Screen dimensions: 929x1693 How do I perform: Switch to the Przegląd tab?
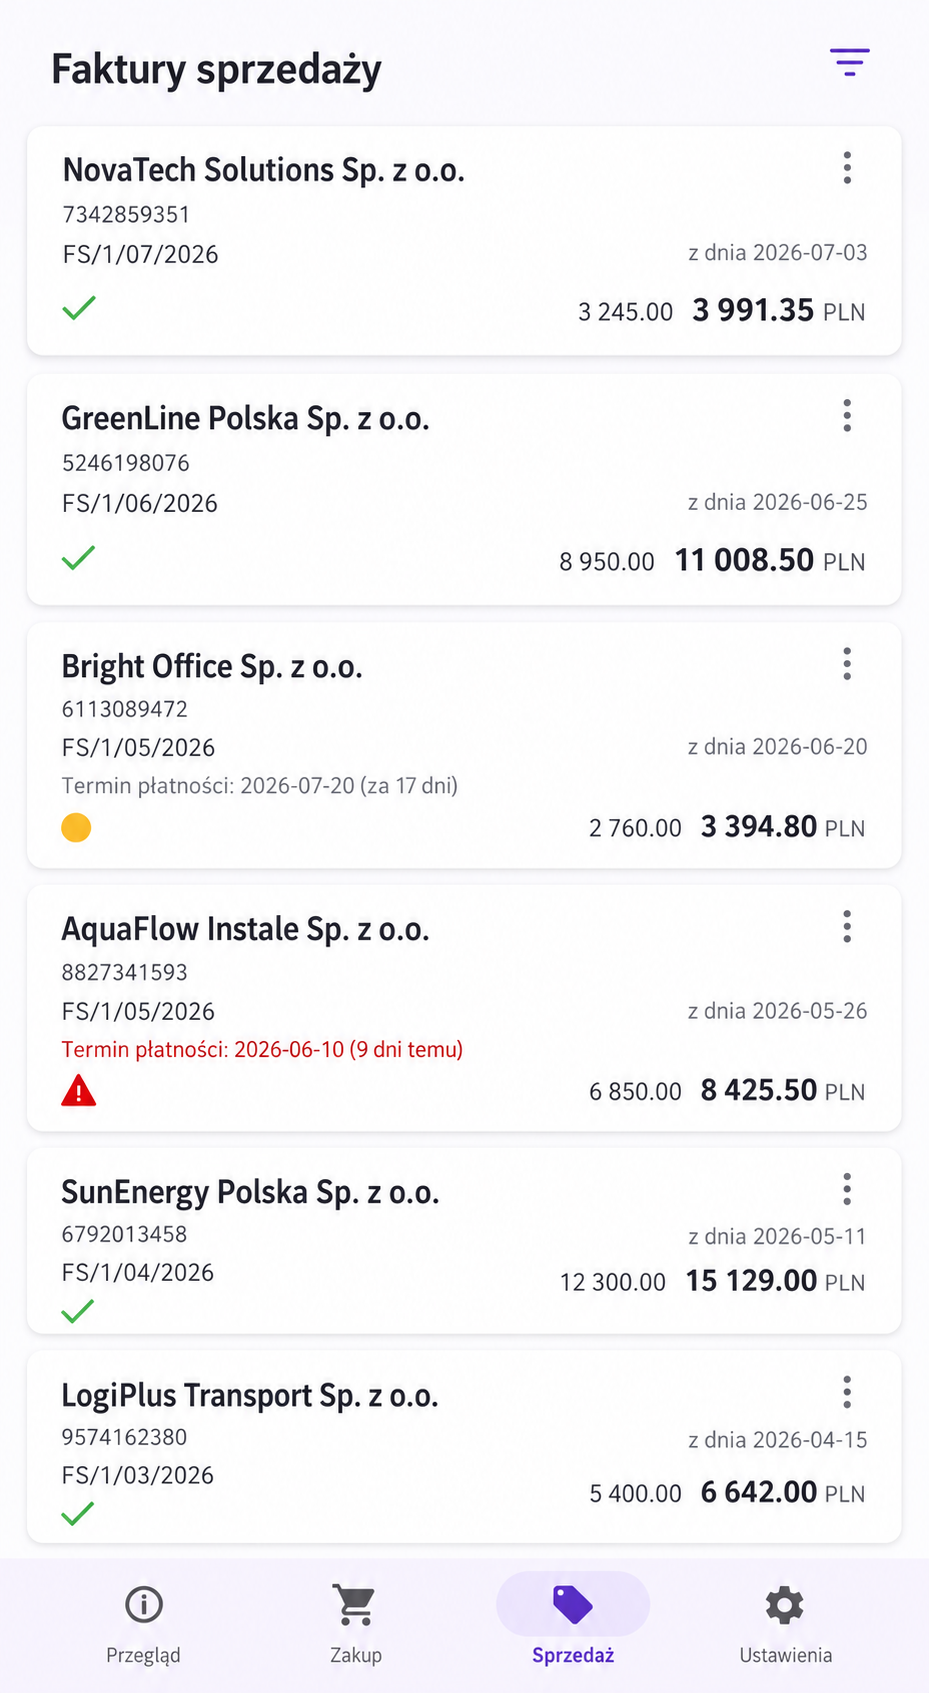(143, 1624)
